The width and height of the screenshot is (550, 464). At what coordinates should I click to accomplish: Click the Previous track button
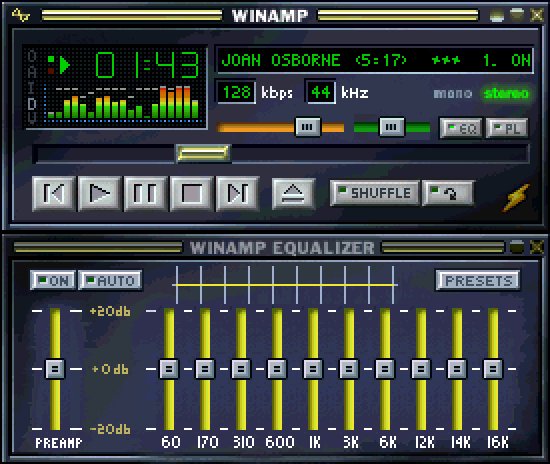(x=54, y=194)
